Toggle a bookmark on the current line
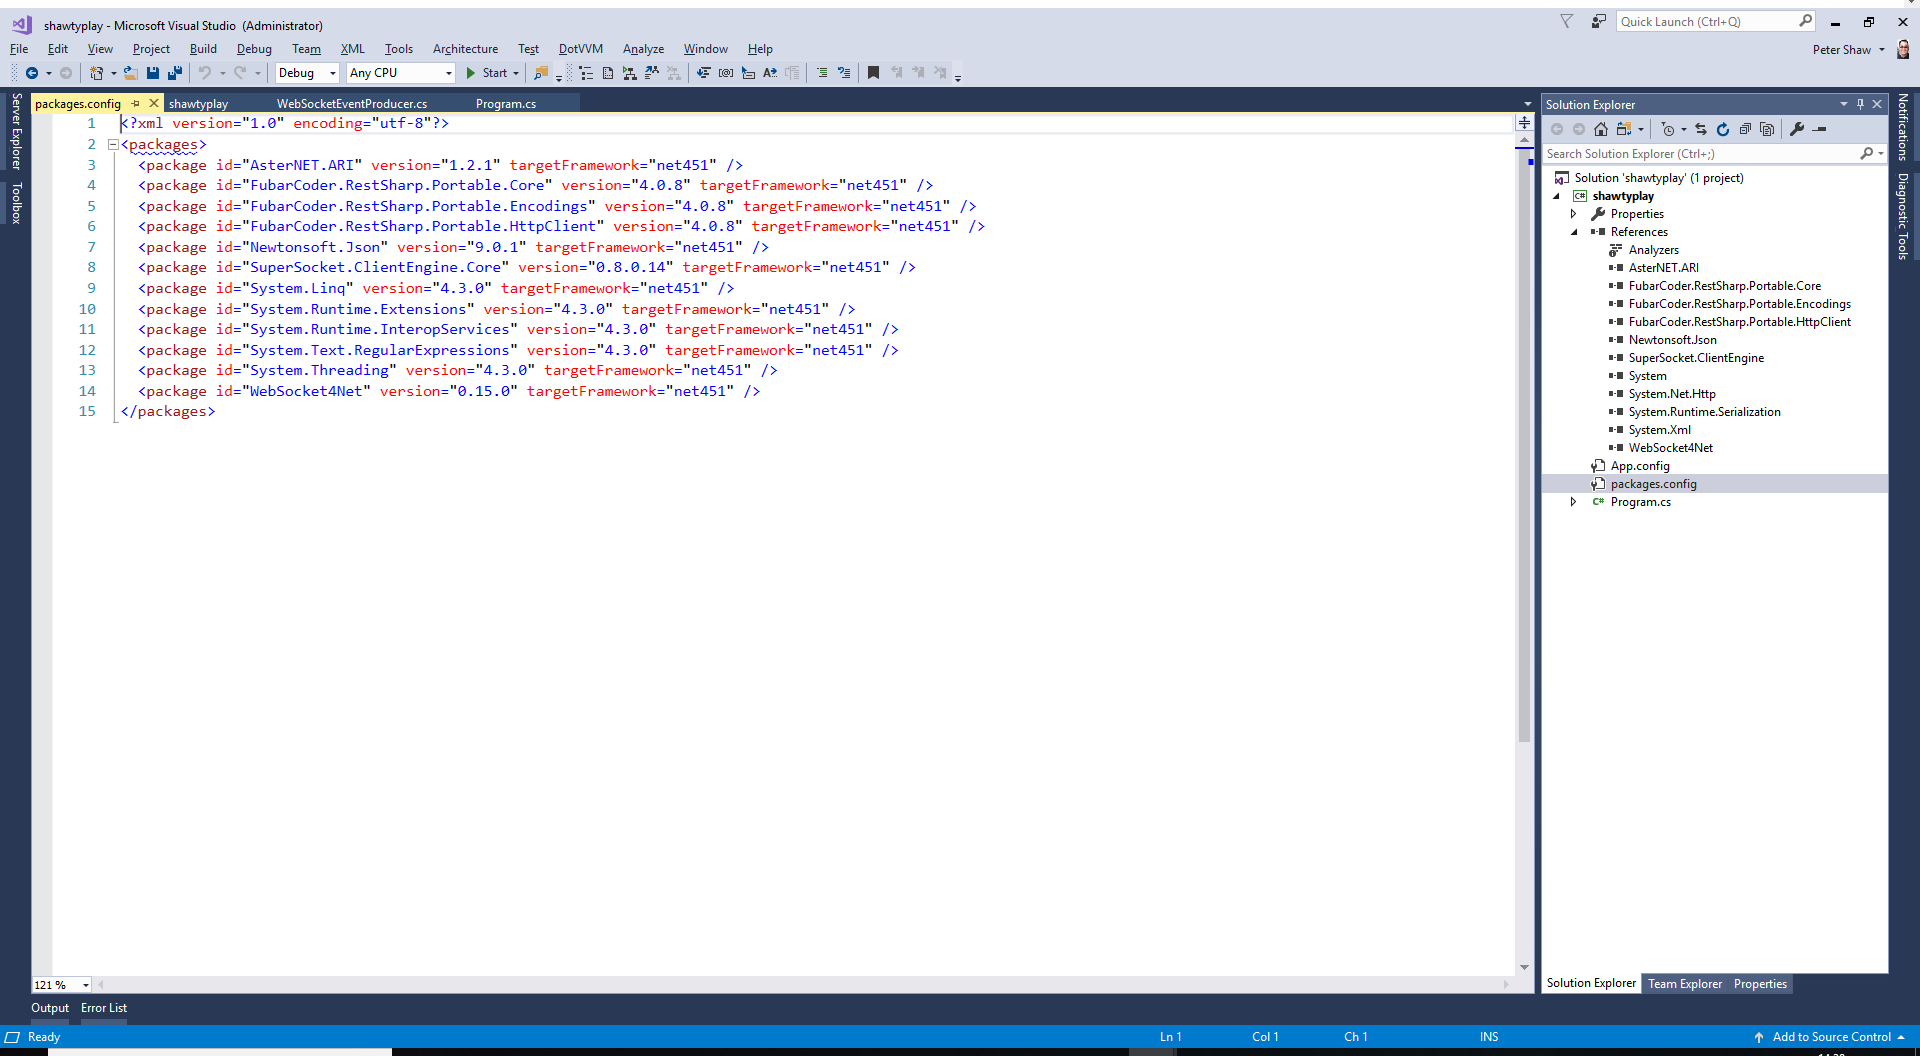This screenshot has height=1056, width=1920. pos(873,72)
